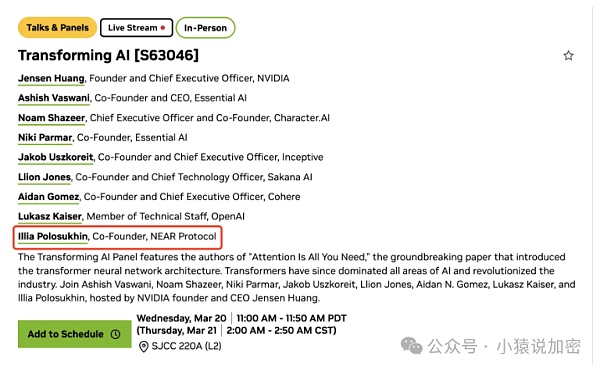Open Jakob Uszkoreit speaker link
This screenshot has width=600, height=370.
coord(55,157)
